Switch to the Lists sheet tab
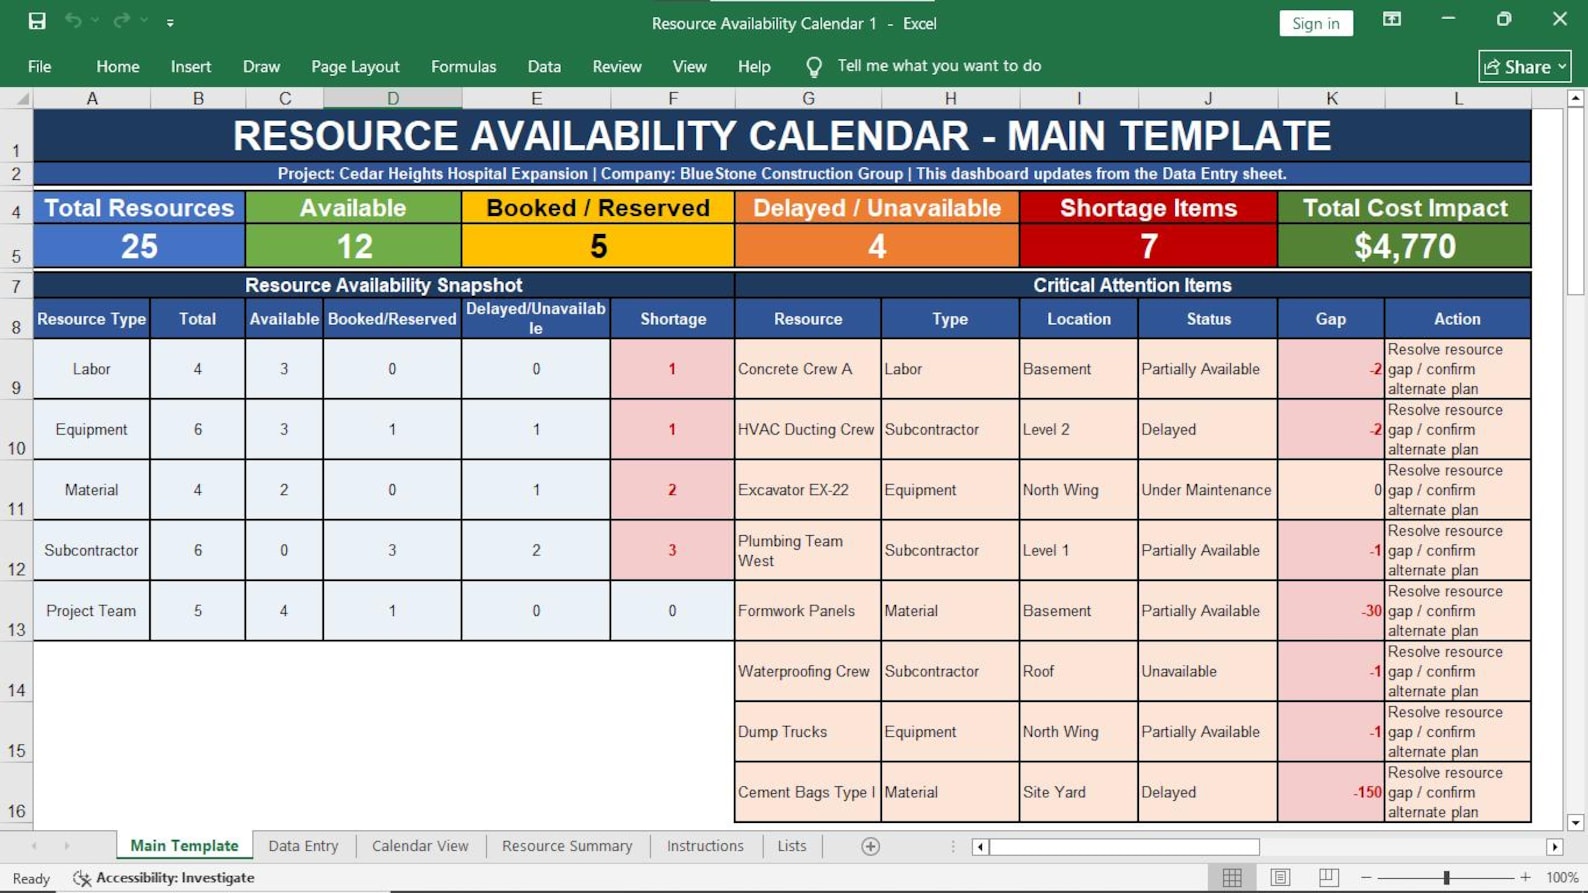Viewport: 1588px width, 893px height. [792, 846]
